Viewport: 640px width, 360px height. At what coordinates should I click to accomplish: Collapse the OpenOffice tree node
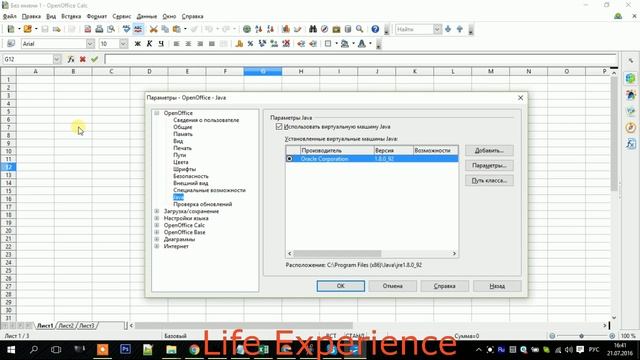coord(157,113)
